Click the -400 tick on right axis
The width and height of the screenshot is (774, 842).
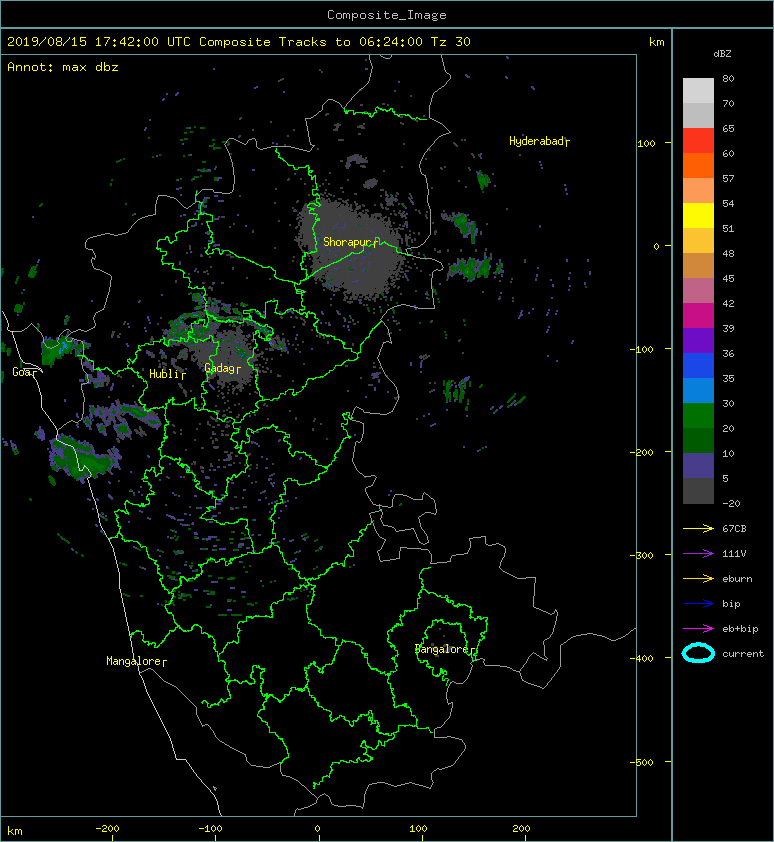[x=641, y=658]
